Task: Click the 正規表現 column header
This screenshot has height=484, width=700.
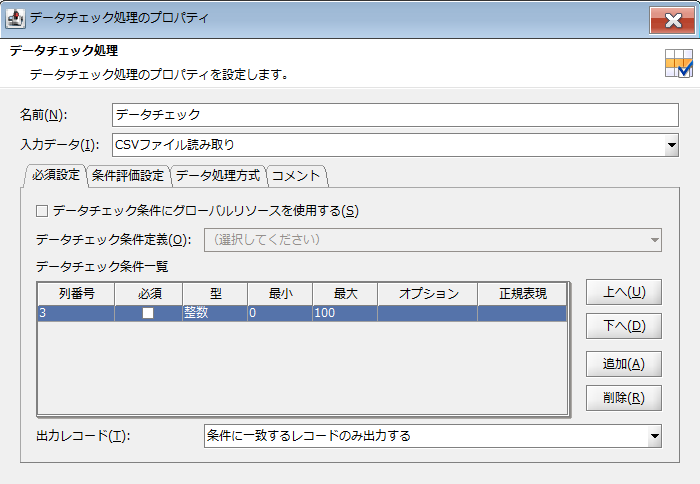Action: (x=523, y=293)
